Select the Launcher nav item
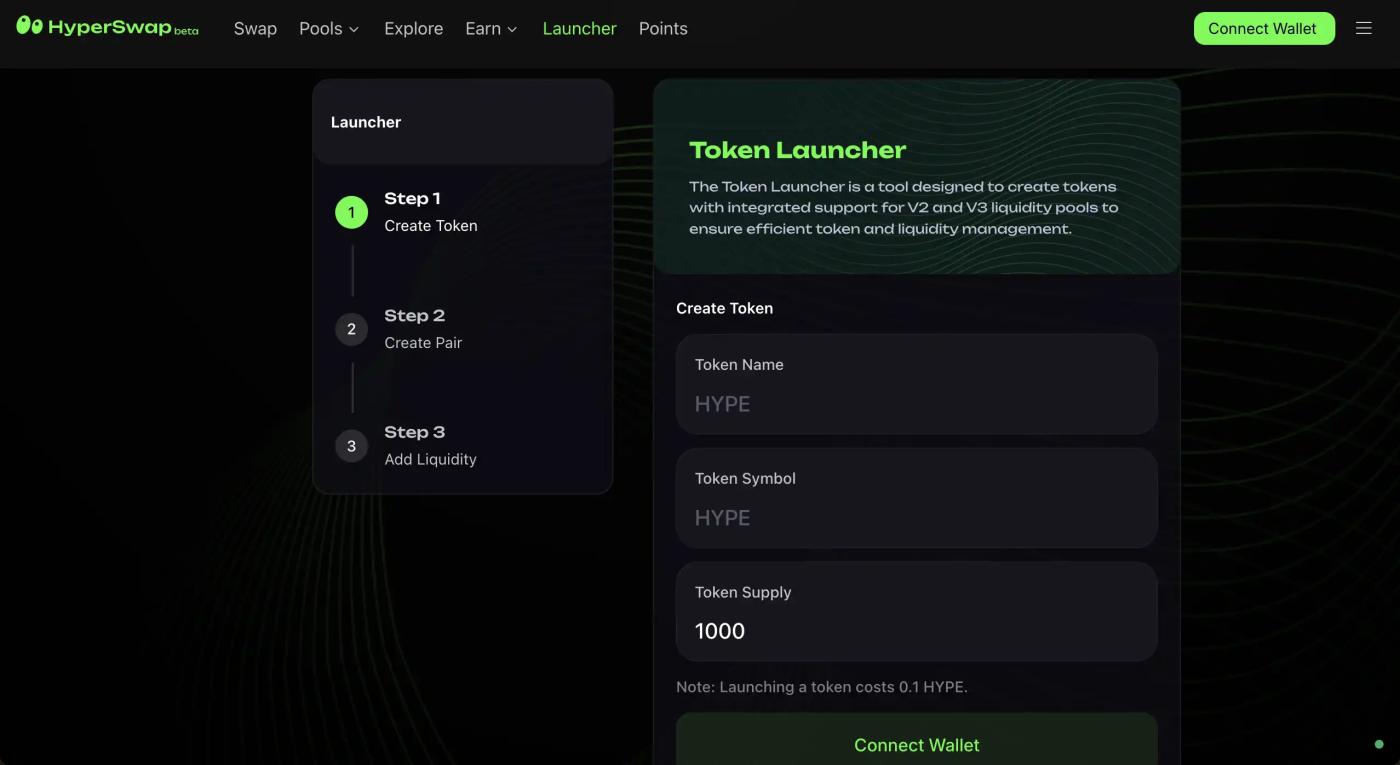1400x765 pixels. (579, 28)
